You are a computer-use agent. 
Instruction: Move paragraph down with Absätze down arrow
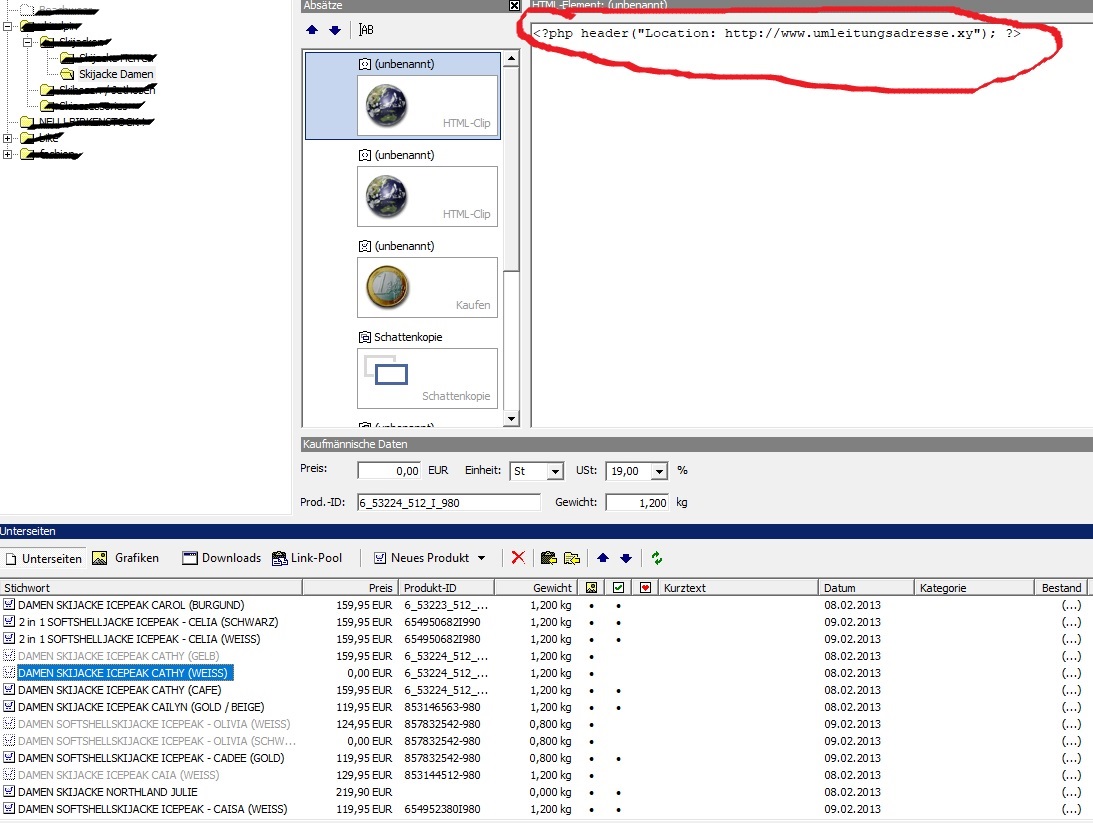pyautogui.click(x=334, y=30)
